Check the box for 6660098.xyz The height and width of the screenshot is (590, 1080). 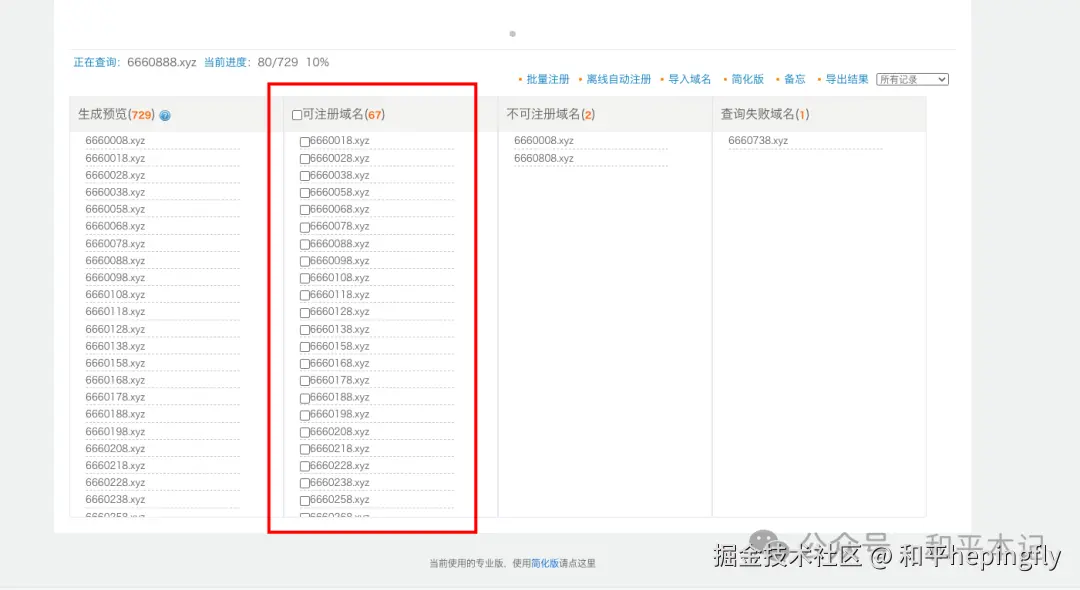tap(304, 262)
